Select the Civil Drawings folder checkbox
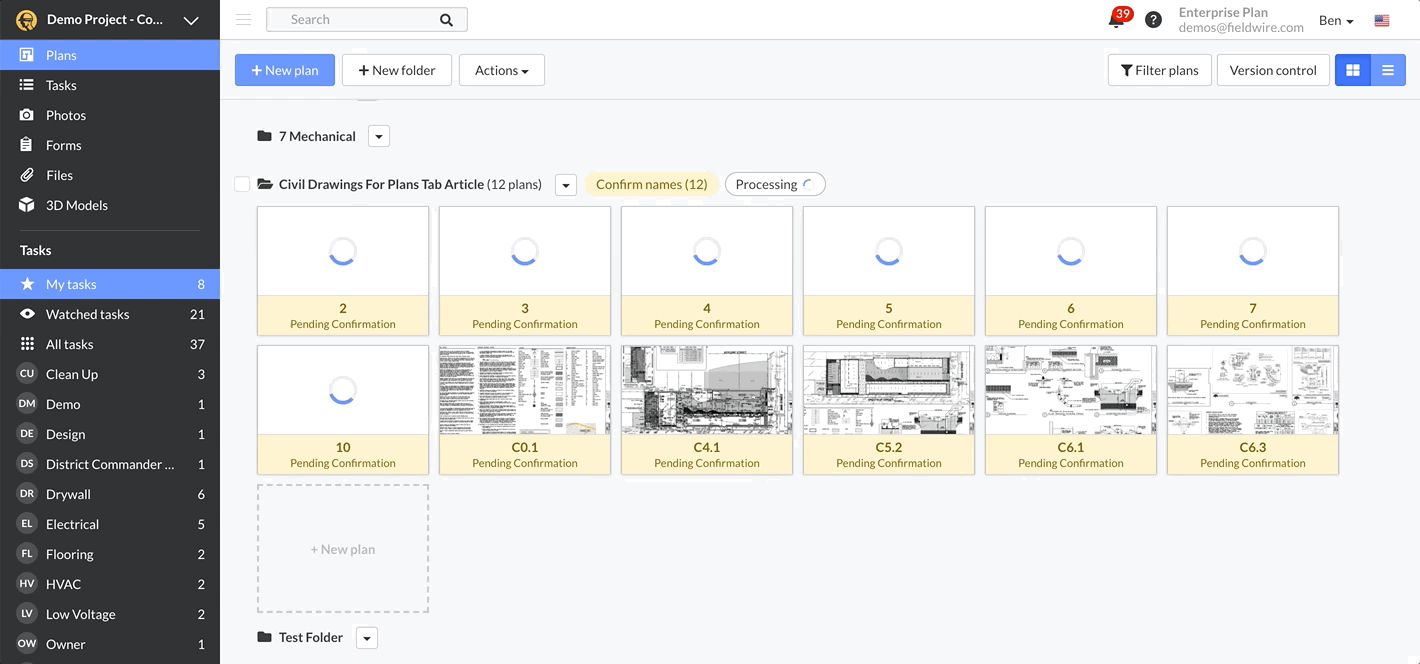 click(x=242, y=183)
